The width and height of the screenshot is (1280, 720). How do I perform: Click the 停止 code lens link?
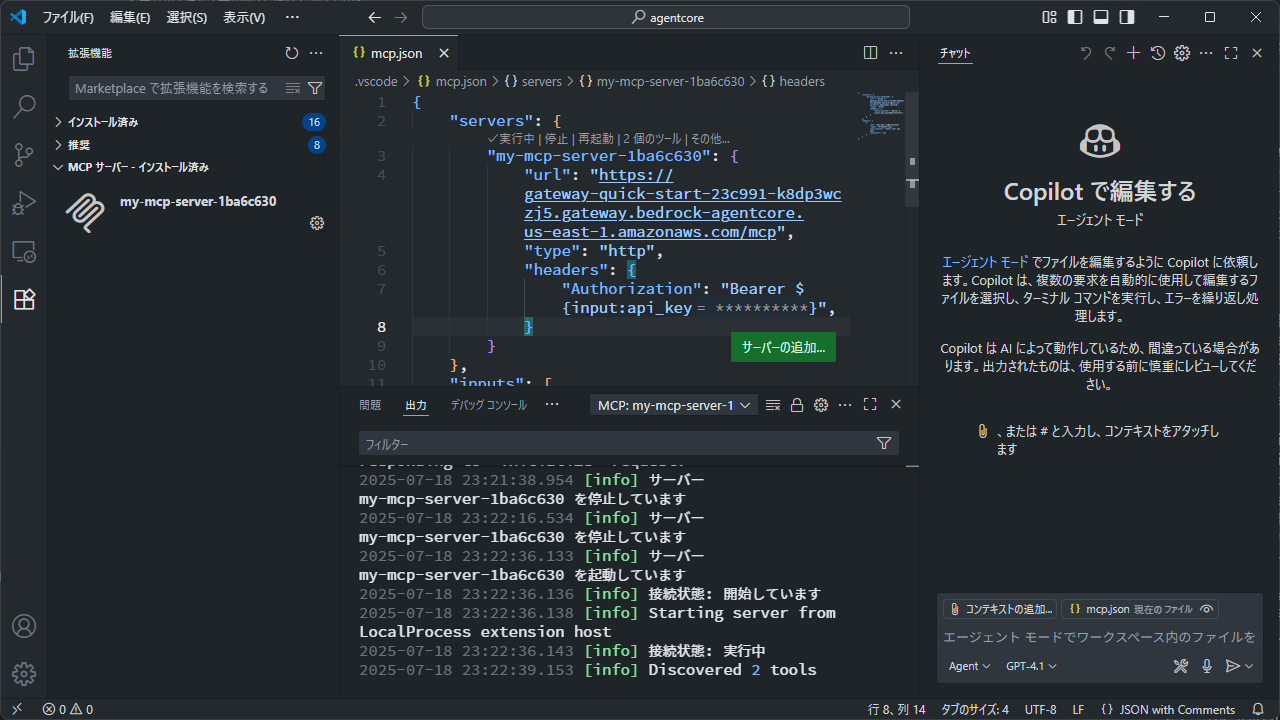(556, 139)
